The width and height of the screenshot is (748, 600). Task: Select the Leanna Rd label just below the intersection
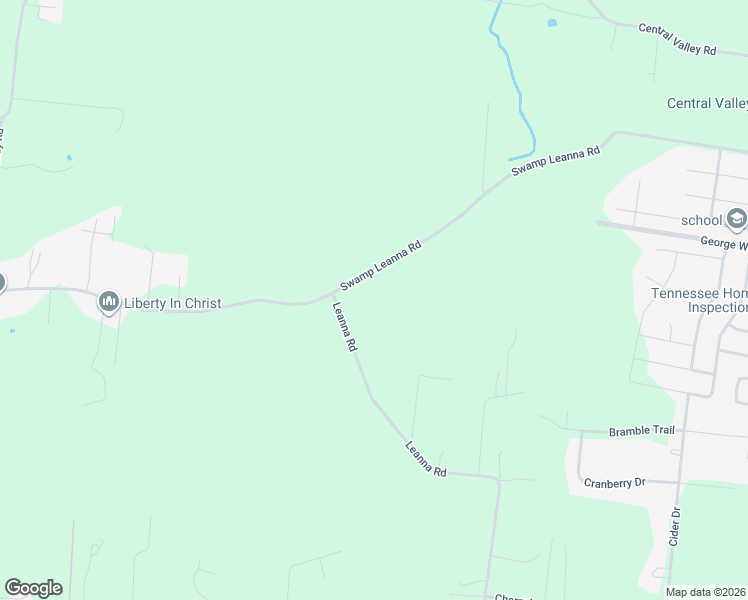[x=344, y=327]
